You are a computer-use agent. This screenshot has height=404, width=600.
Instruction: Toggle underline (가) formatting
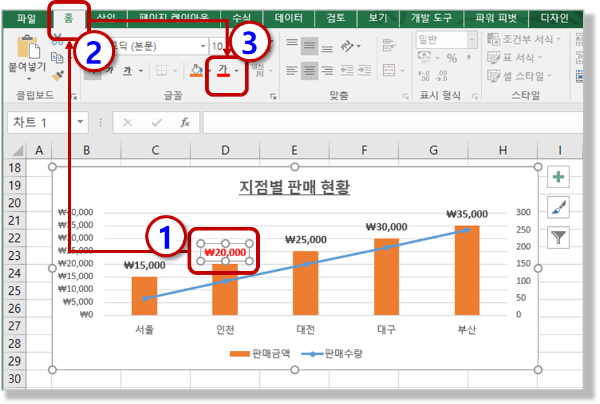[127, 71]
